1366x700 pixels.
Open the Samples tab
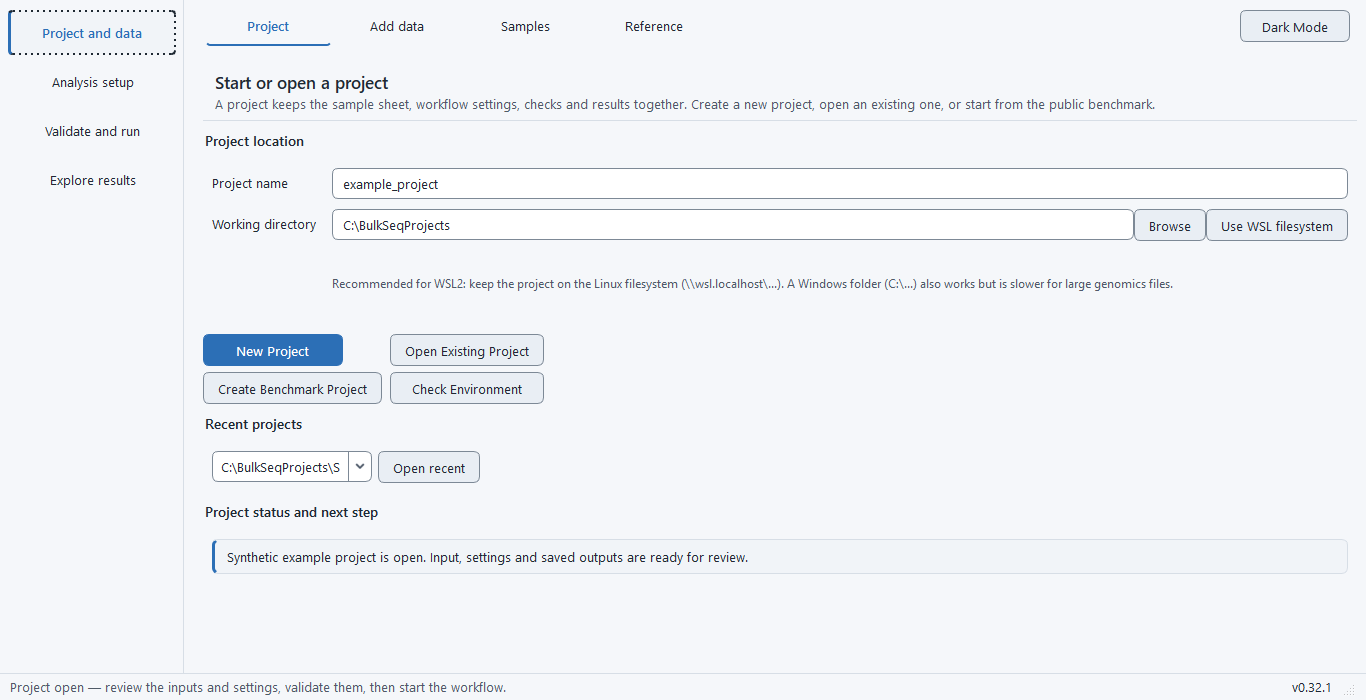[x=525, y=27]
